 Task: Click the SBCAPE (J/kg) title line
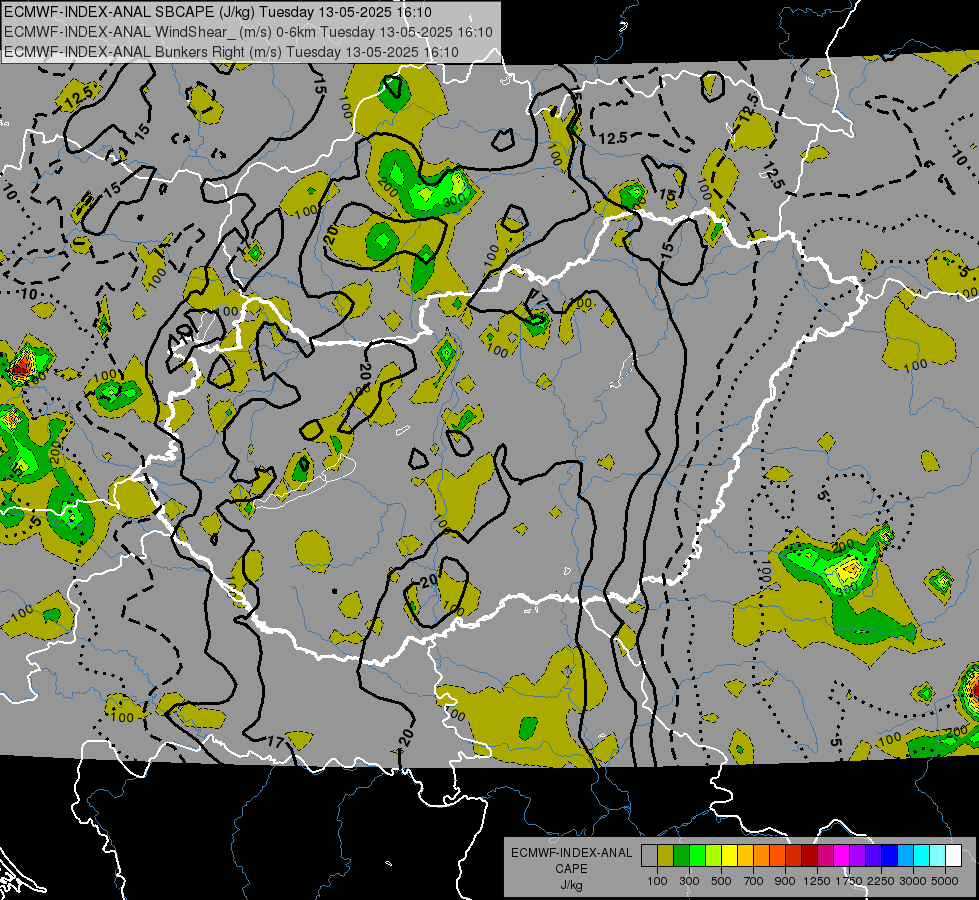point(217,12)
